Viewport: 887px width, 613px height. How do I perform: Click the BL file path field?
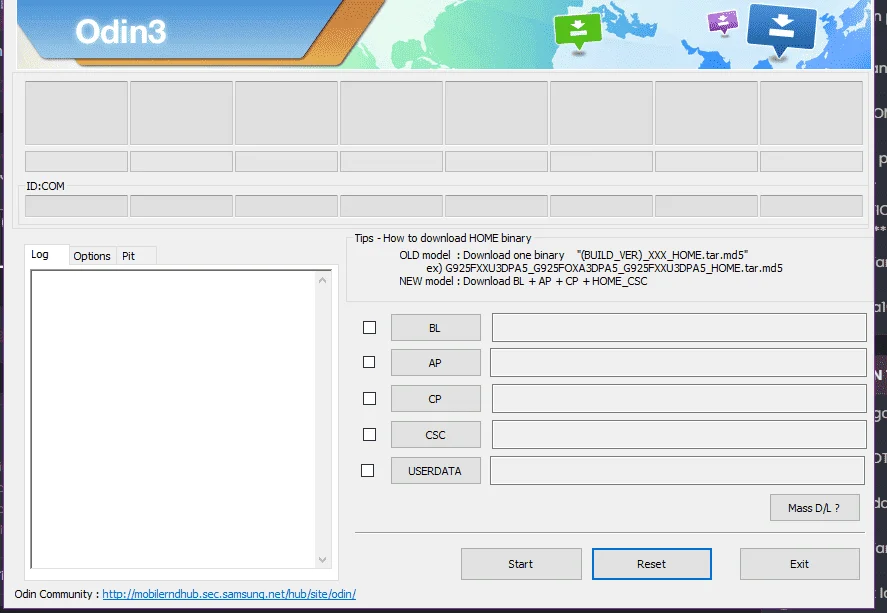point(679,328)
